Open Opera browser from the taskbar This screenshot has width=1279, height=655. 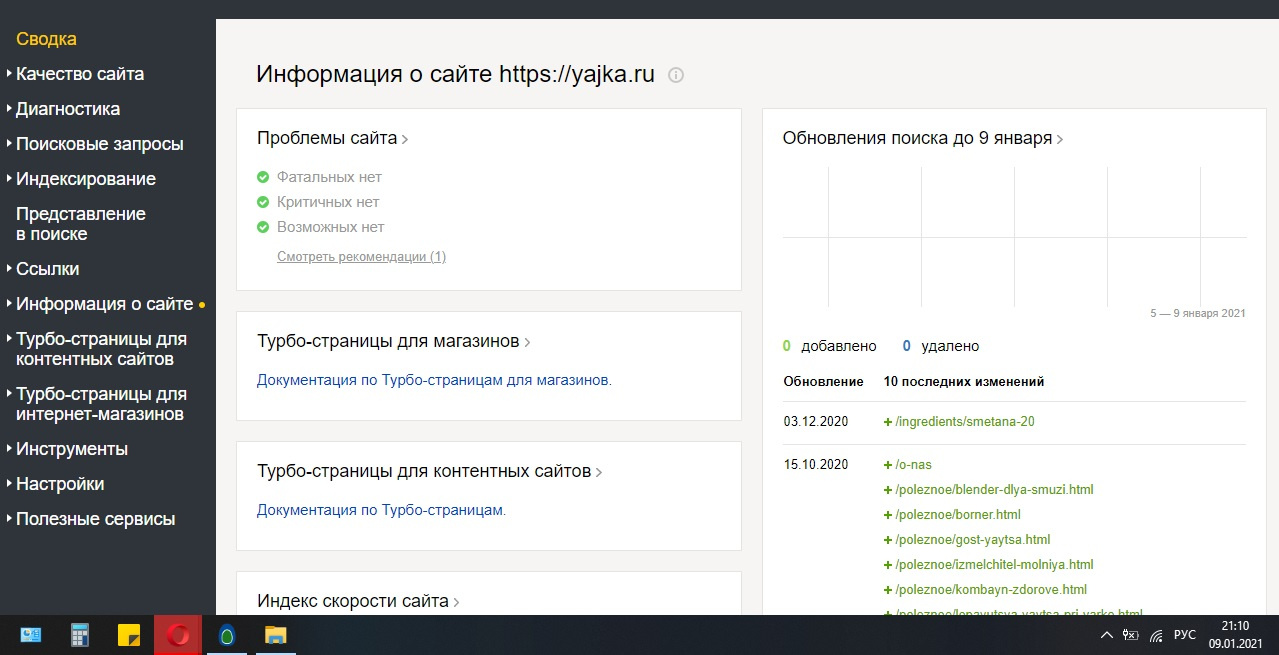click(x=178, y=635)
